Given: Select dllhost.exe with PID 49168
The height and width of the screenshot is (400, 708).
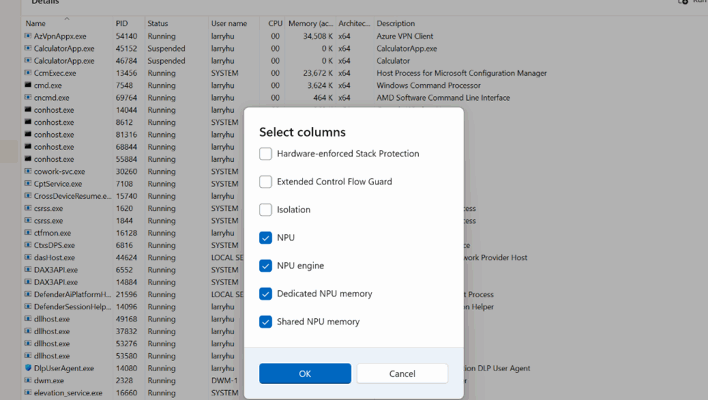Looking at the screenshot, I should pos(52,319).
